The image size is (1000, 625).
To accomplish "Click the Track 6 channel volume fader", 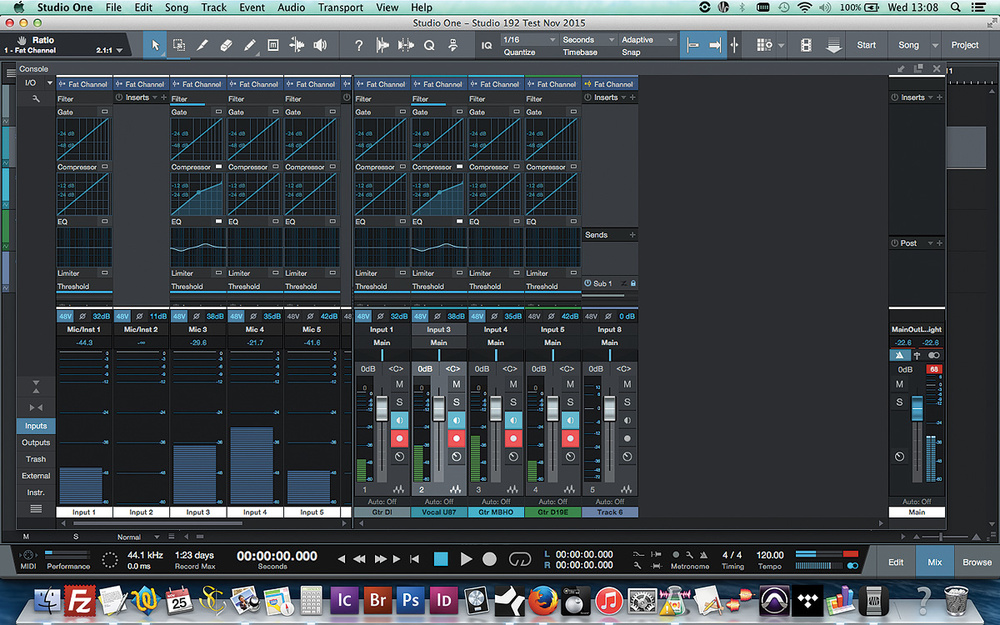I will (x=609, y=410).
